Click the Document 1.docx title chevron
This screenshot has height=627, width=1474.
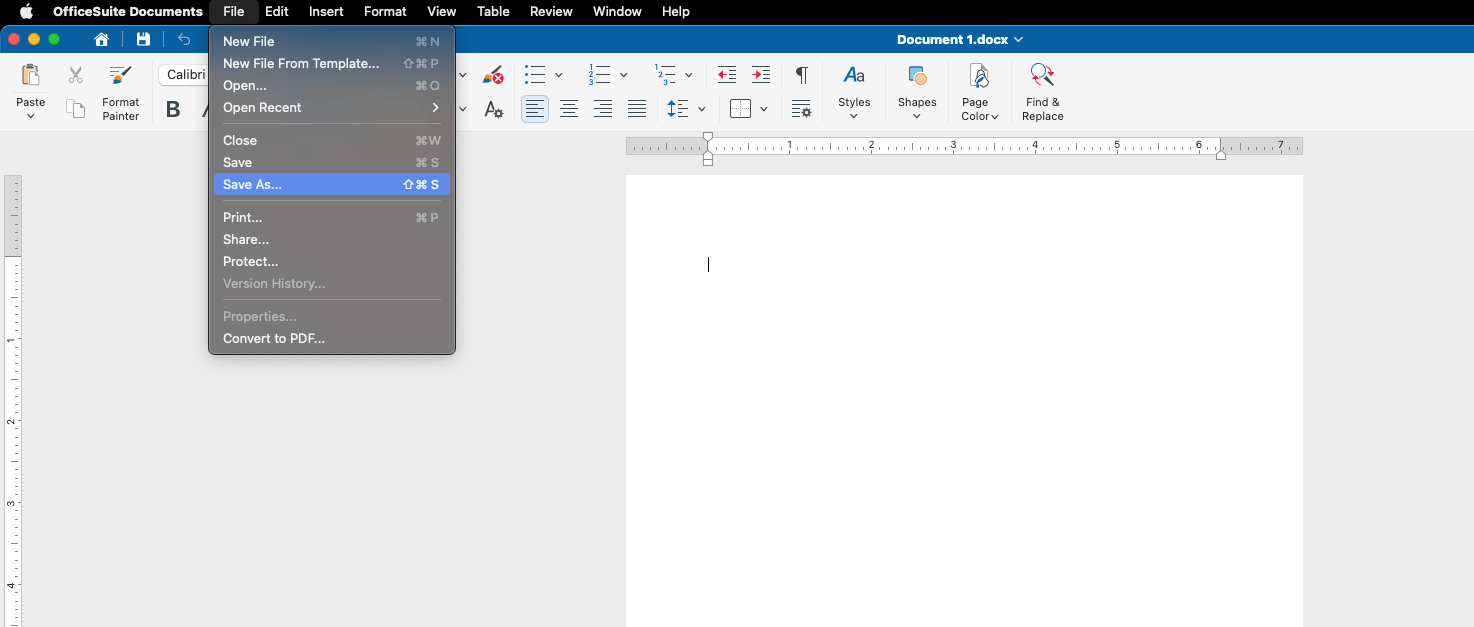(x=1018, y=39)
